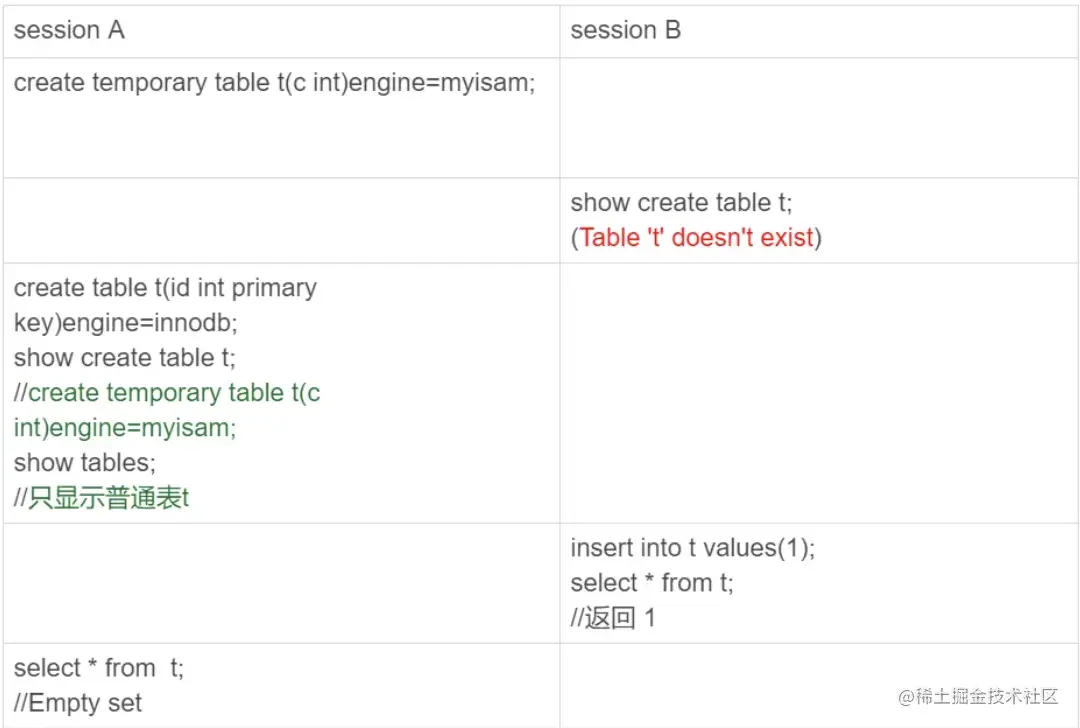
Task: Click the '//返回 1' result line
Action: [x=612, y=618]
